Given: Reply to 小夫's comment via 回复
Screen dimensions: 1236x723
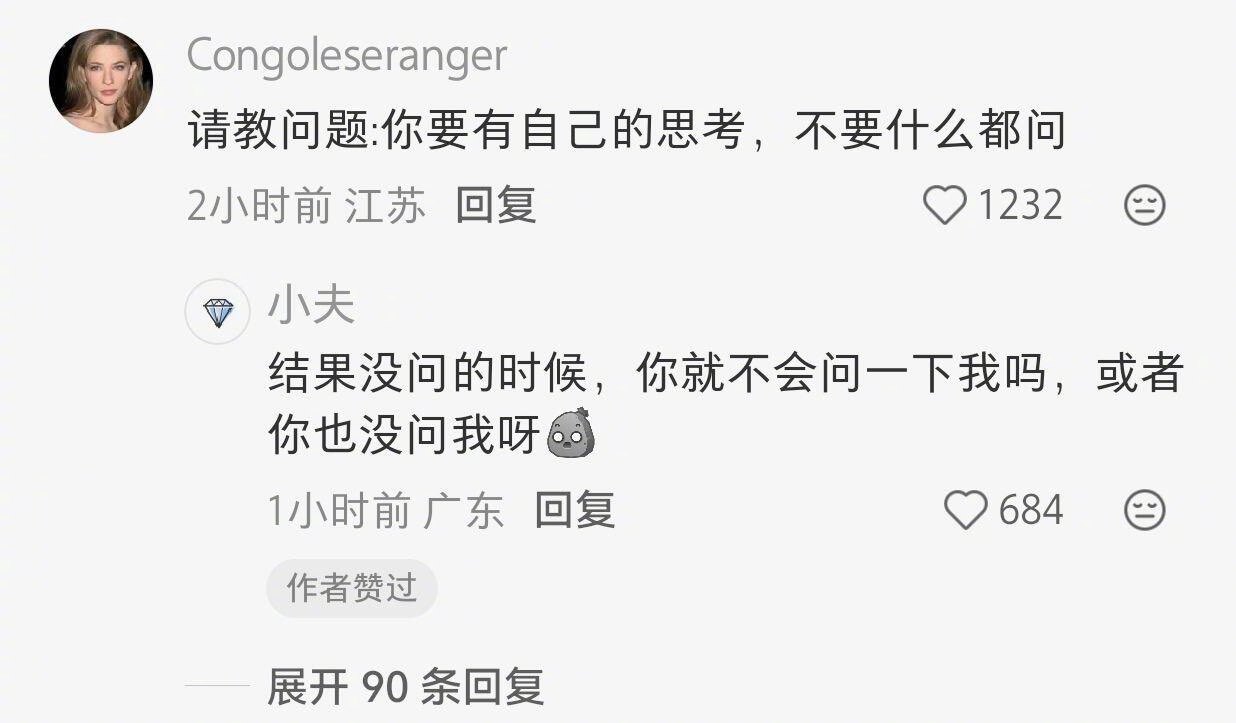Looking at the screenshot, I should (575, 510).
